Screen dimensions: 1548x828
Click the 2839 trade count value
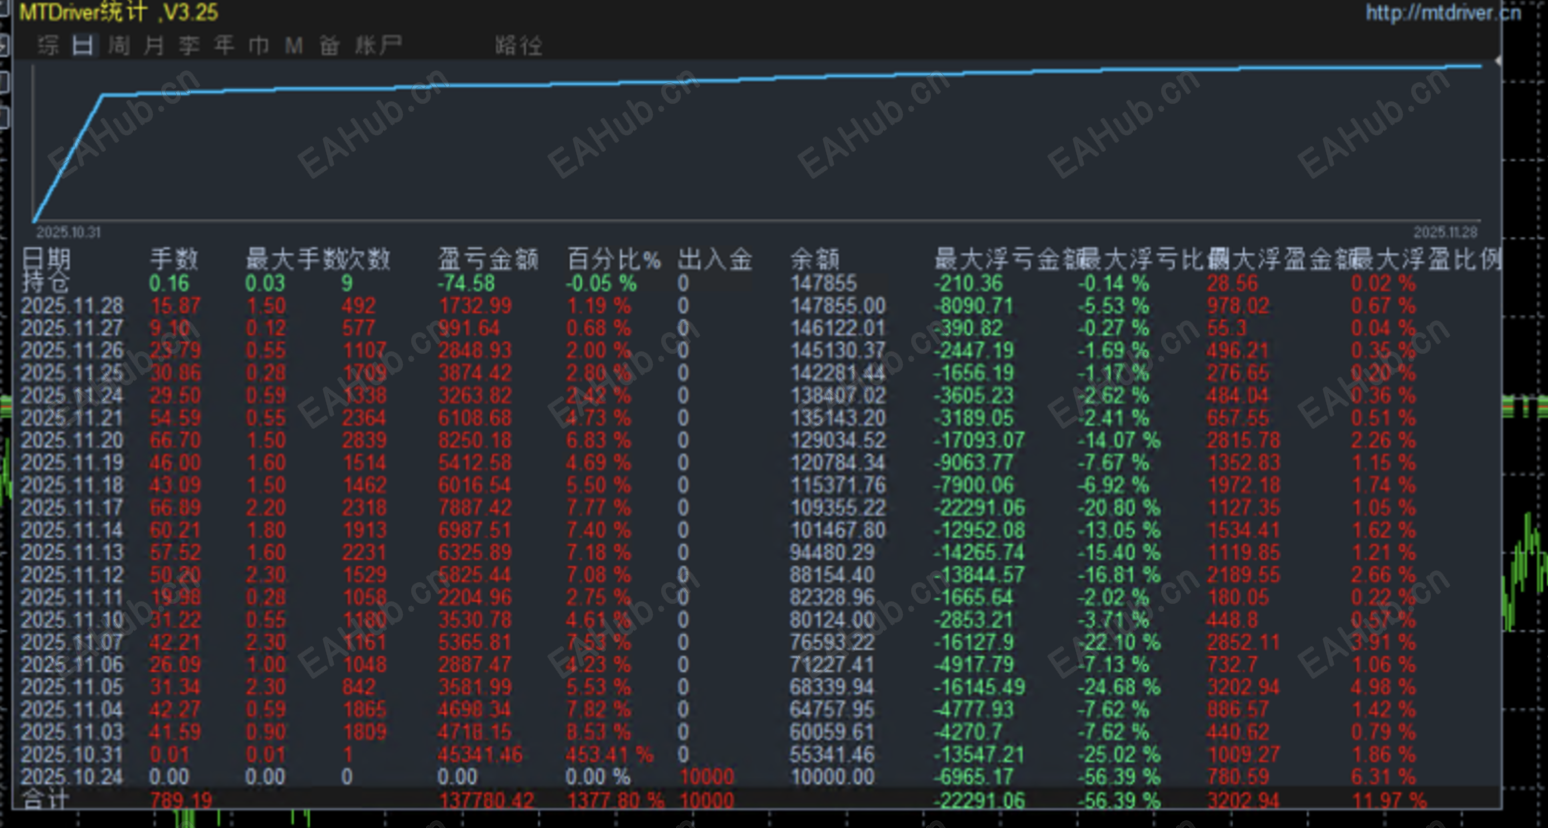click(x=364, y=440)
